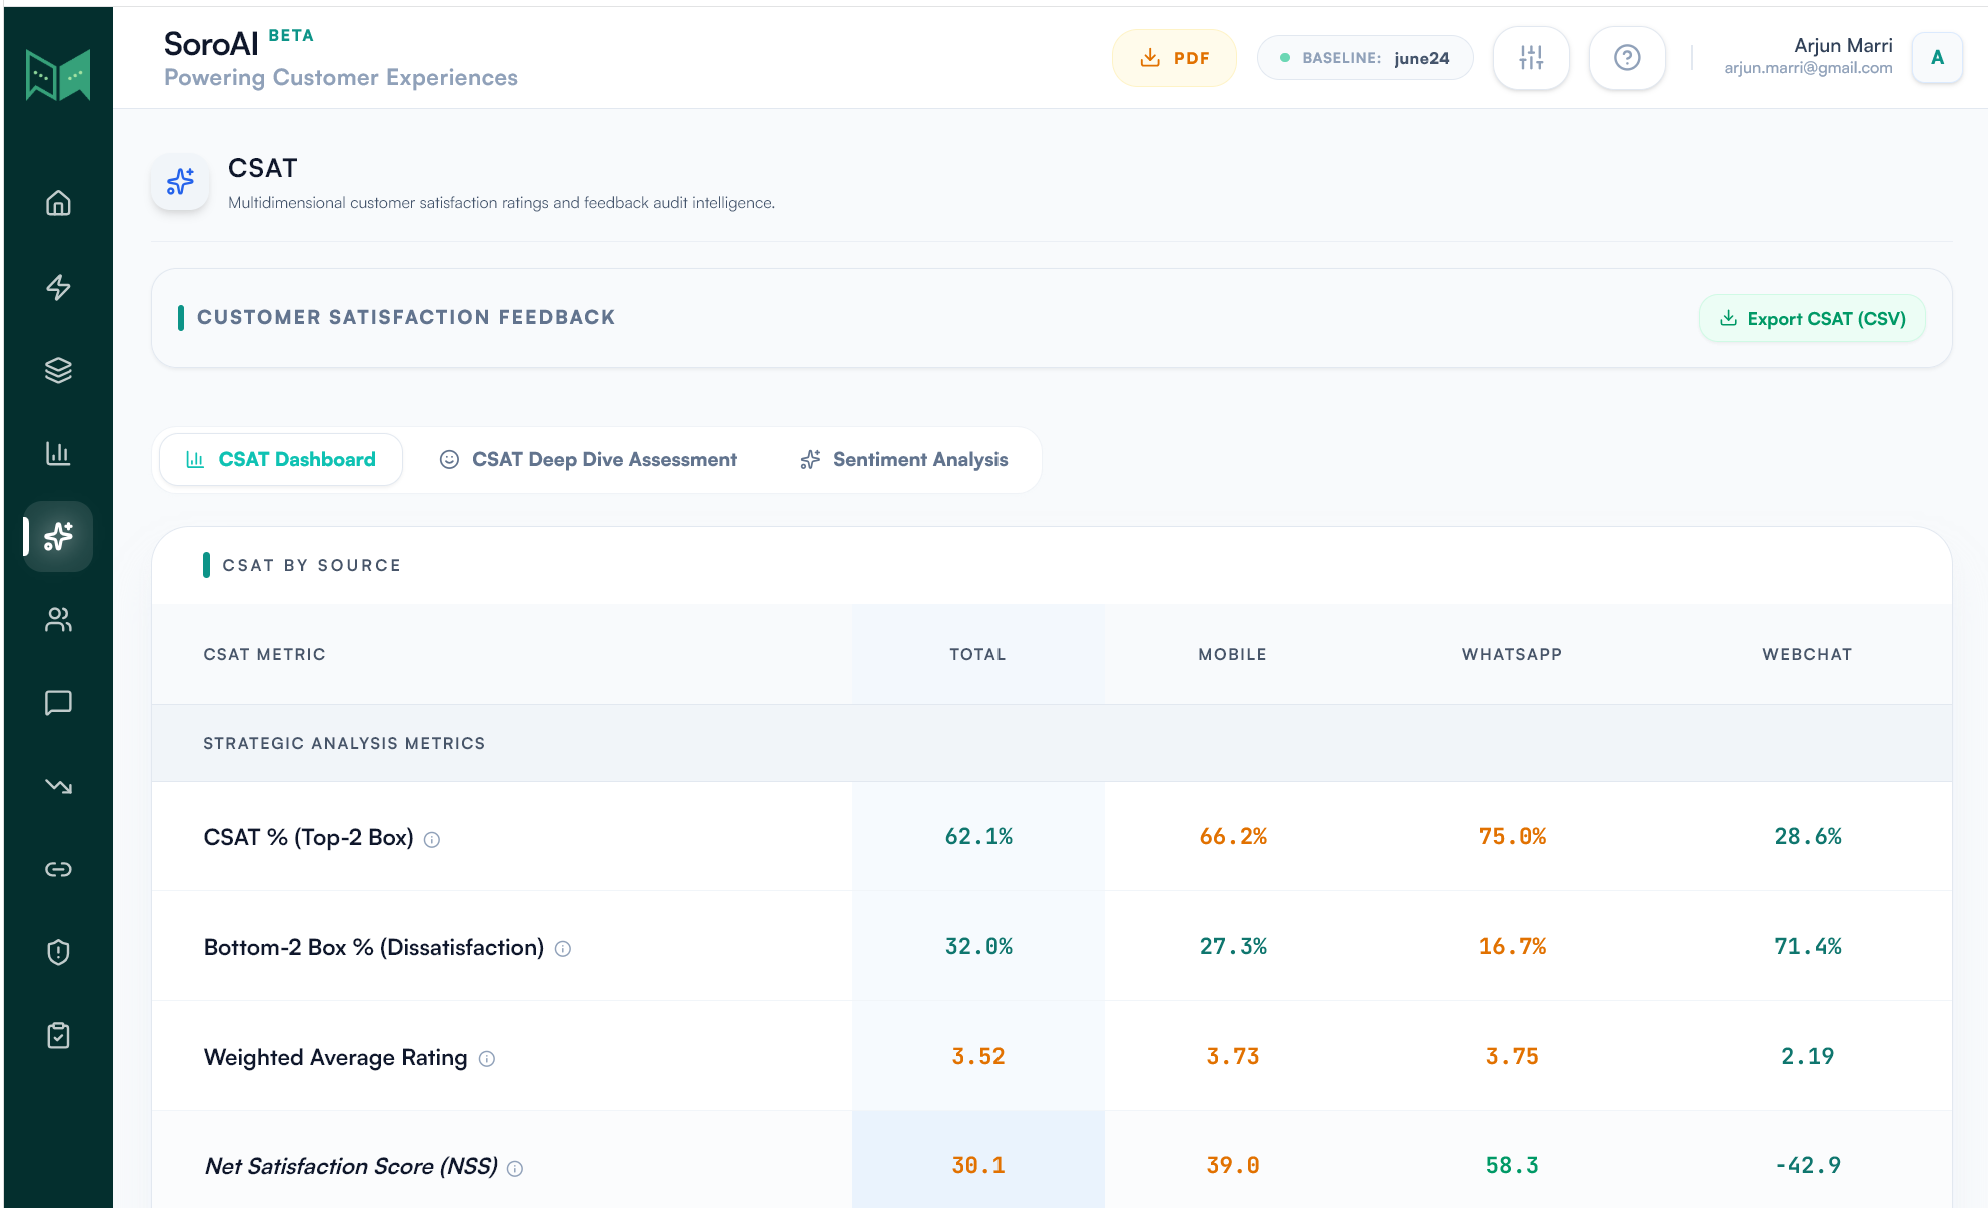Click the Arjun Marri user name
Screen dimensions: 1988x1208
[1843, 46]
